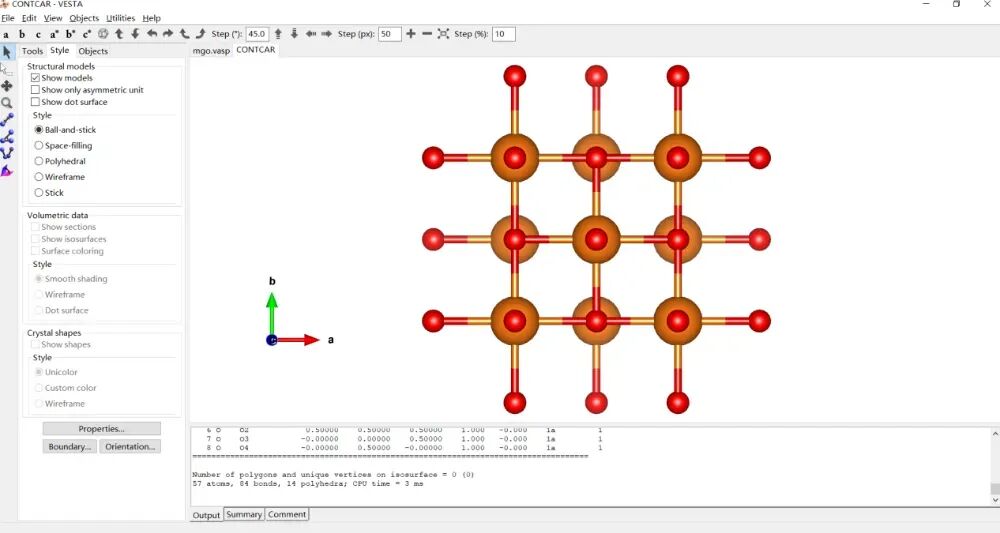Open the Comment tab
Screen dimensions: 1000x533
[287, 515]
